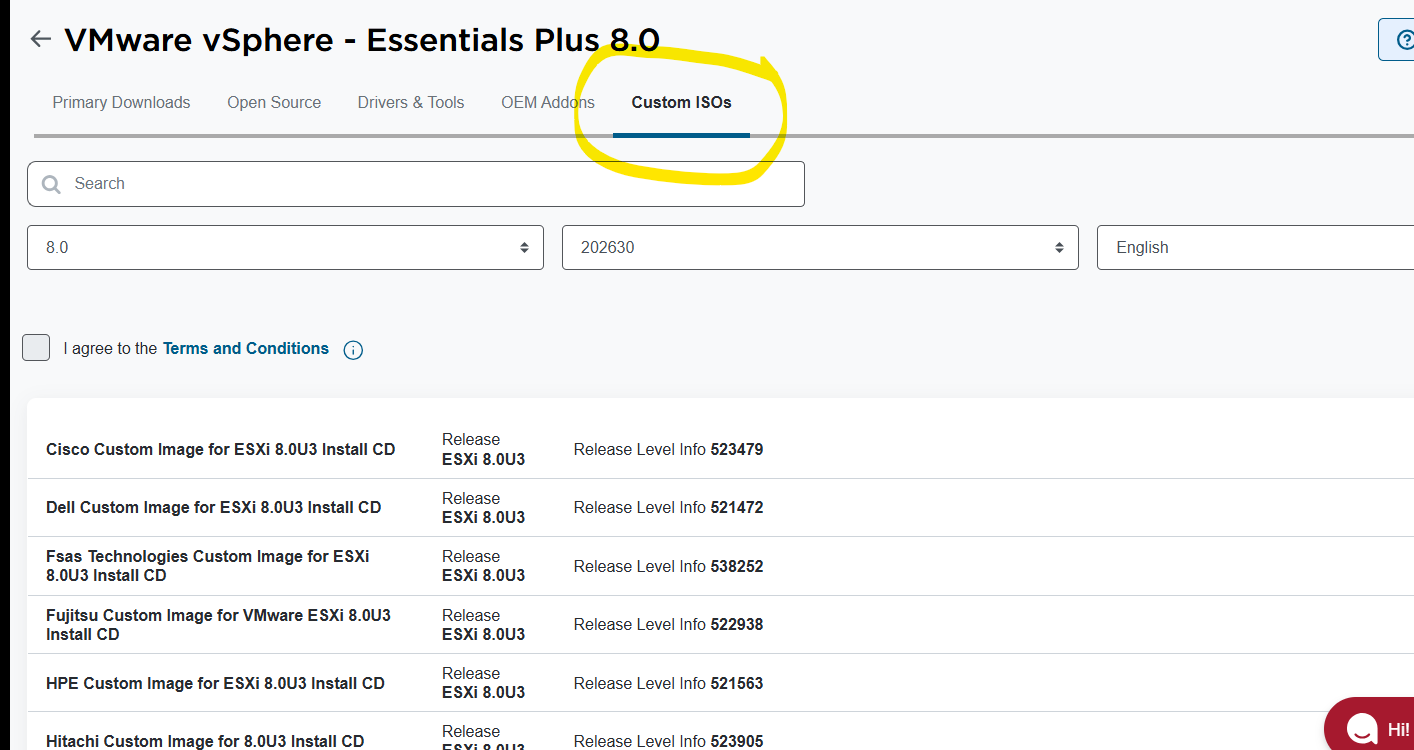Screen dimensions: 1414x750
Task: Click the Fujitsu Custom Image row
Action: [x=218, y=625]
